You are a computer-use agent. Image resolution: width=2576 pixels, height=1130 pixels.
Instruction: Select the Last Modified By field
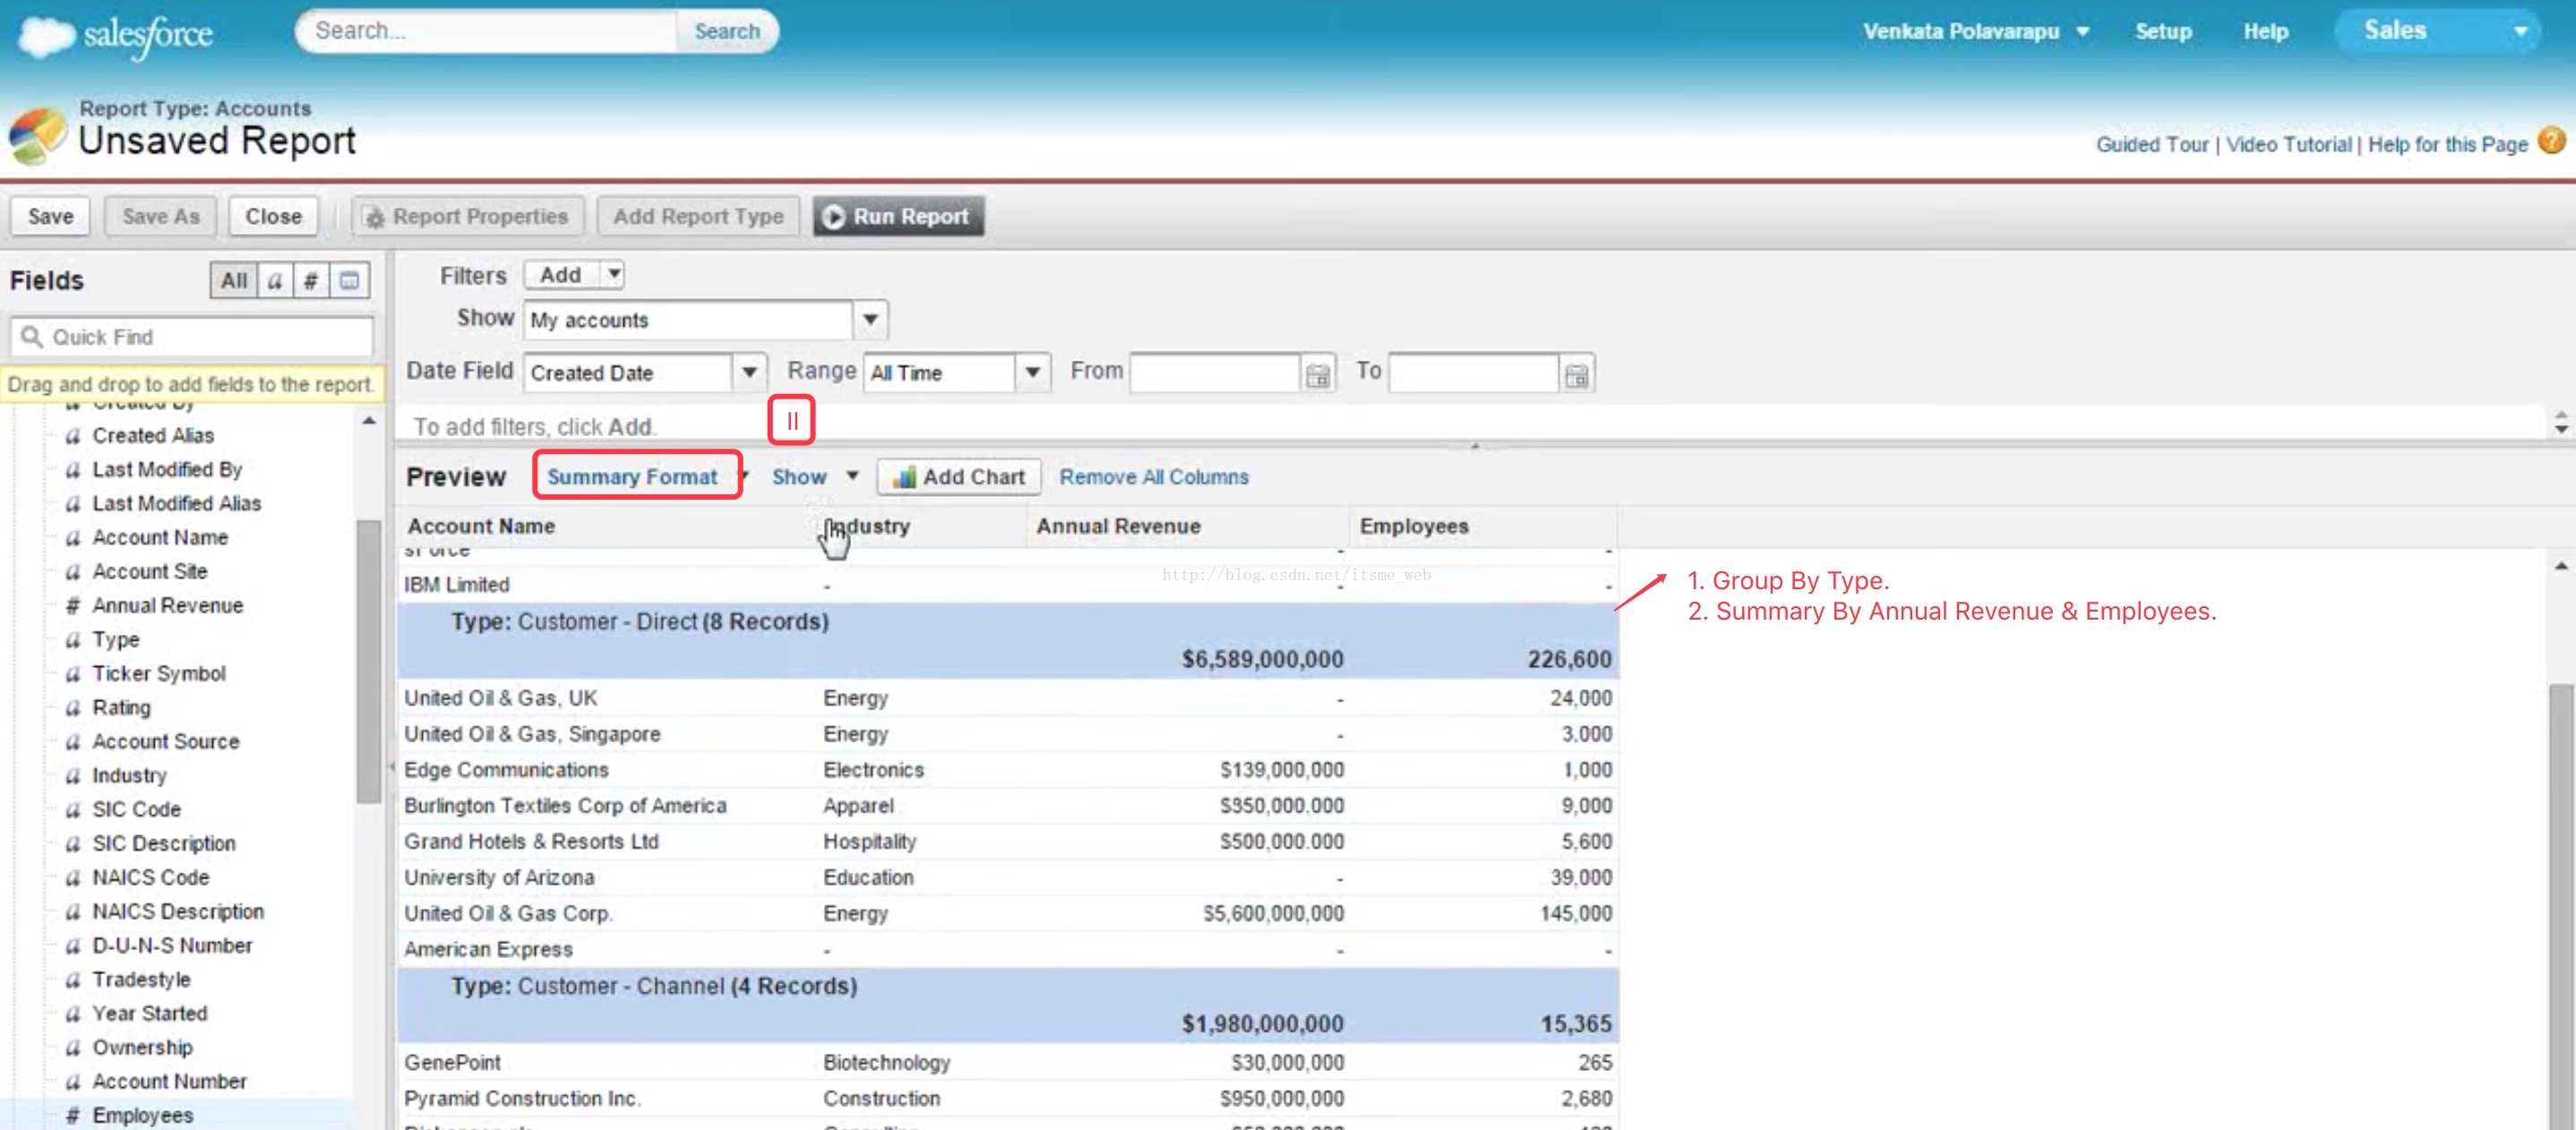click(x=166, y=470)
